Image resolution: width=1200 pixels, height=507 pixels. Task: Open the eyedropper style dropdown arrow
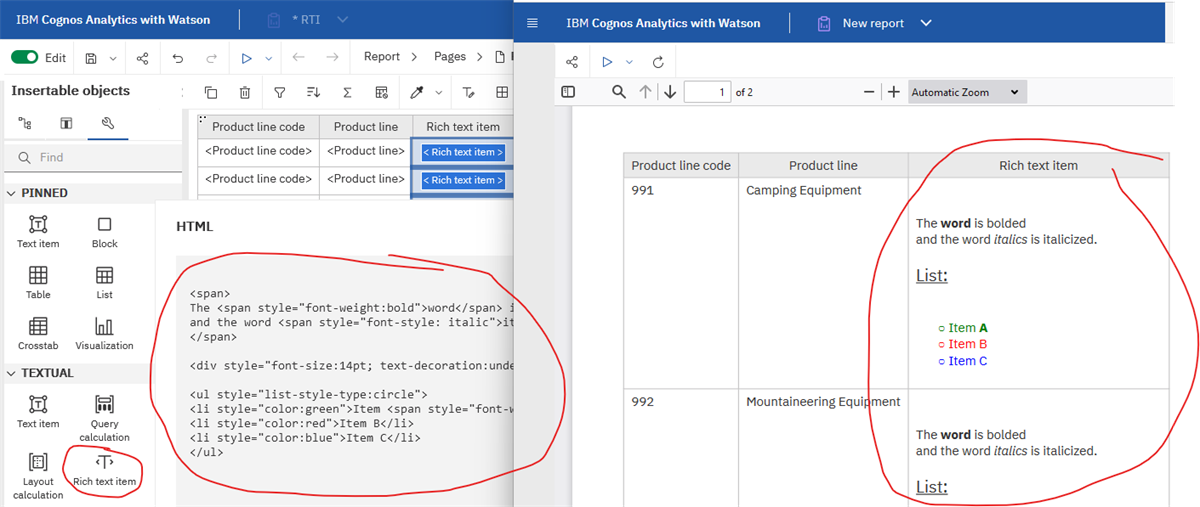click(438, 93)
